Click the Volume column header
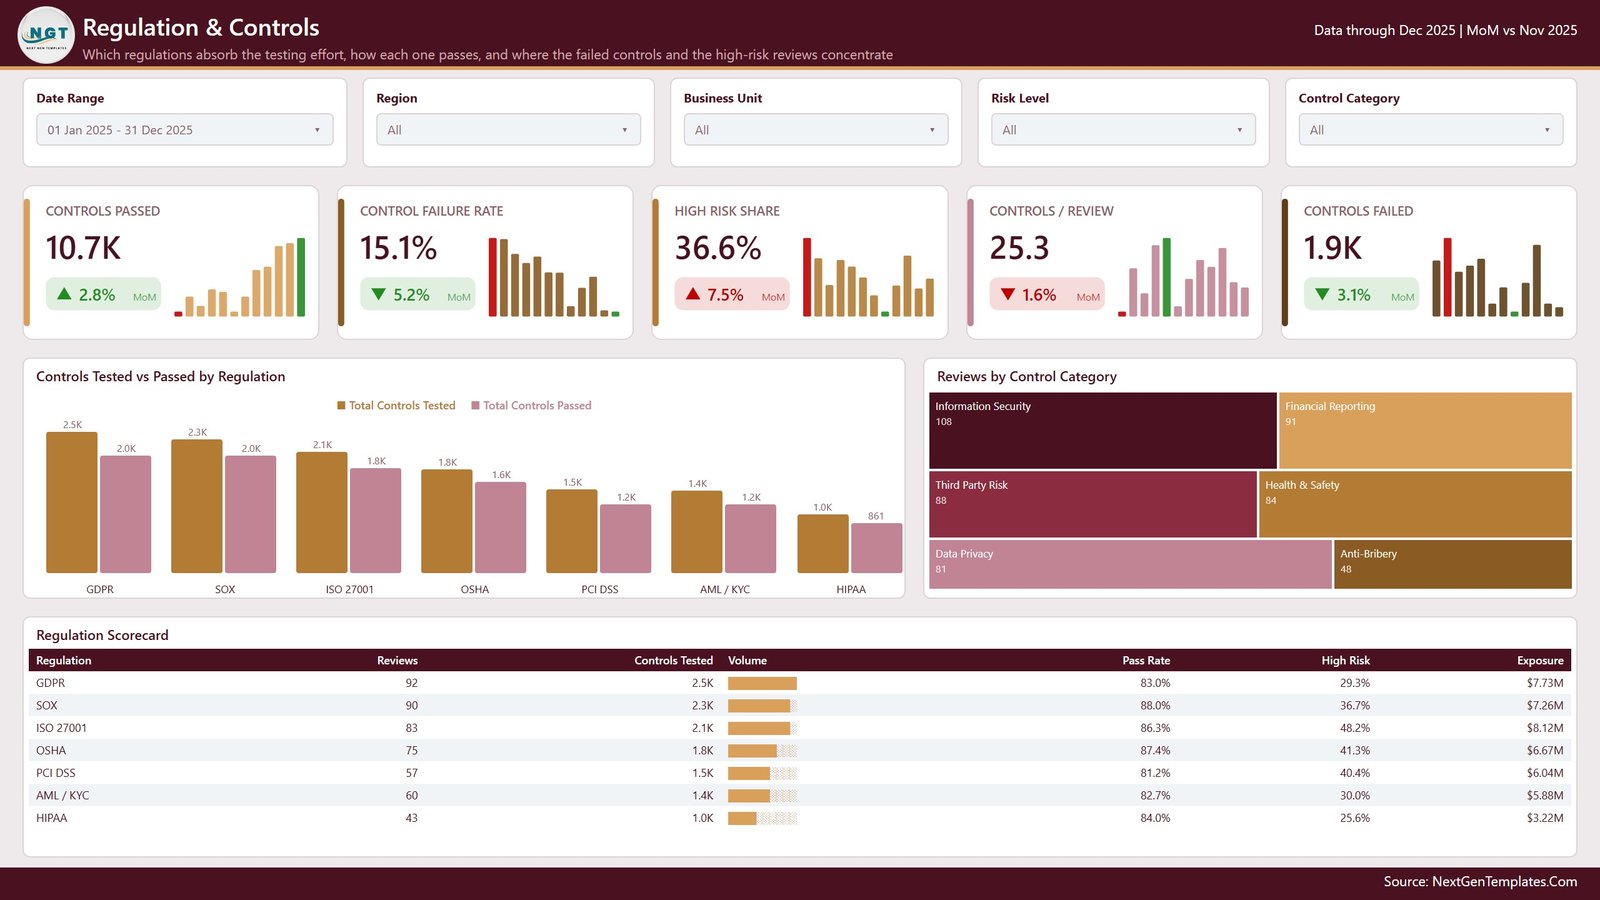This screenshot has width=1600, height=900. pyautogui.click(x=748, y=661)
